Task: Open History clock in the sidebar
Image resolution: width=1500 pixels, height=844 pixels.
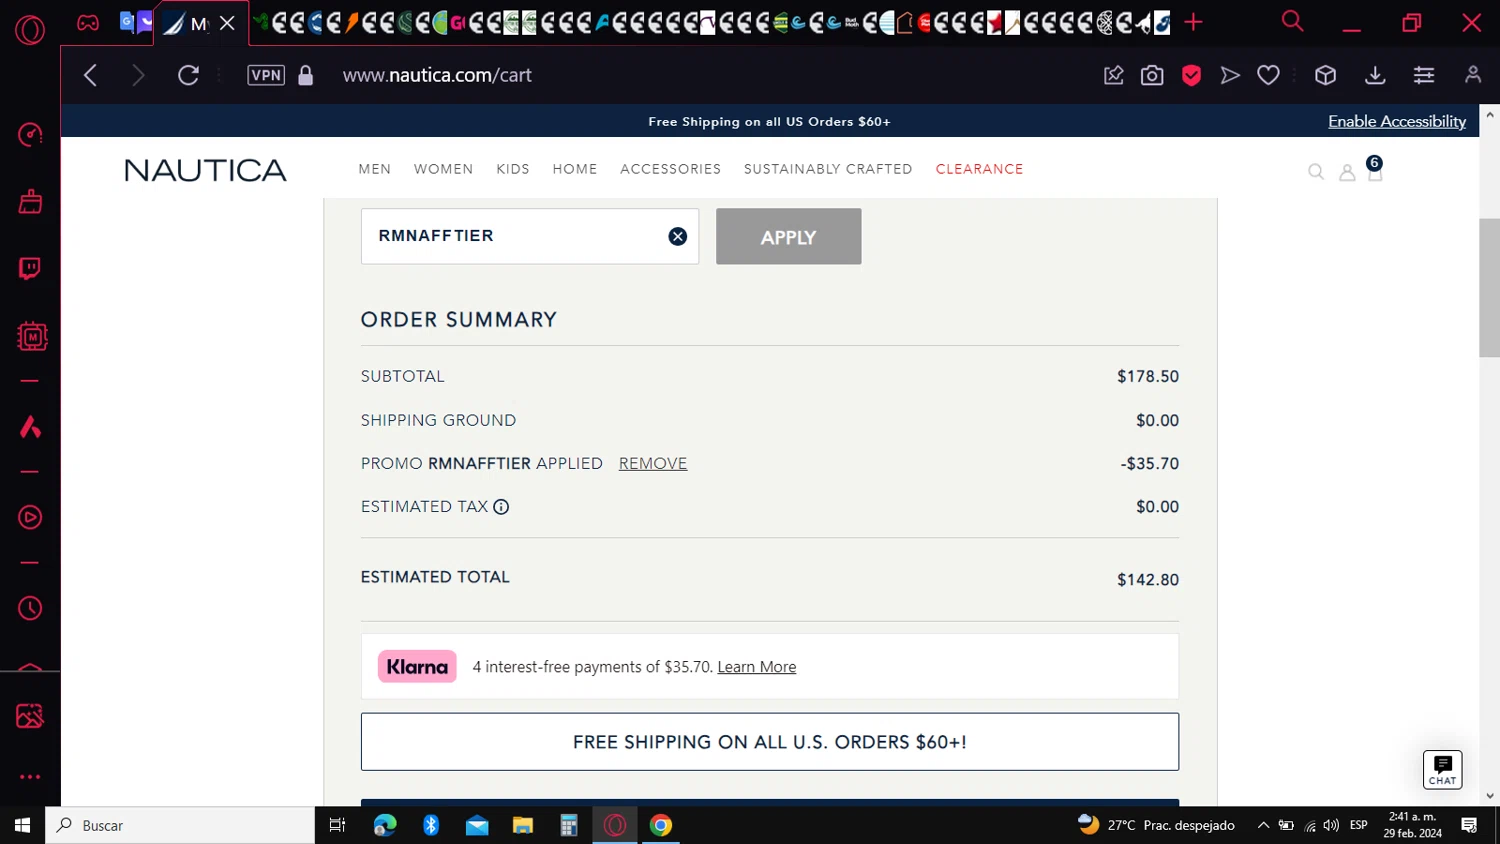Action: pos(30,608)
